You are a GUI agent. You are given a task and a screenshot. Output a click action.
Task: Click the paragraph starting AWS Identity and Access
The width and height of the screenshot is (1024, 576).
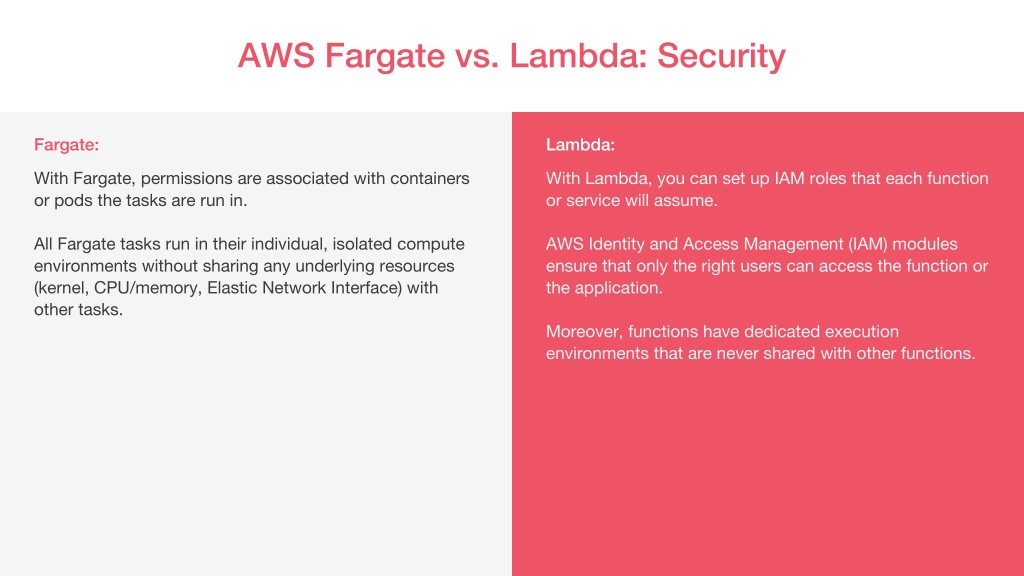tap(767, 266)
